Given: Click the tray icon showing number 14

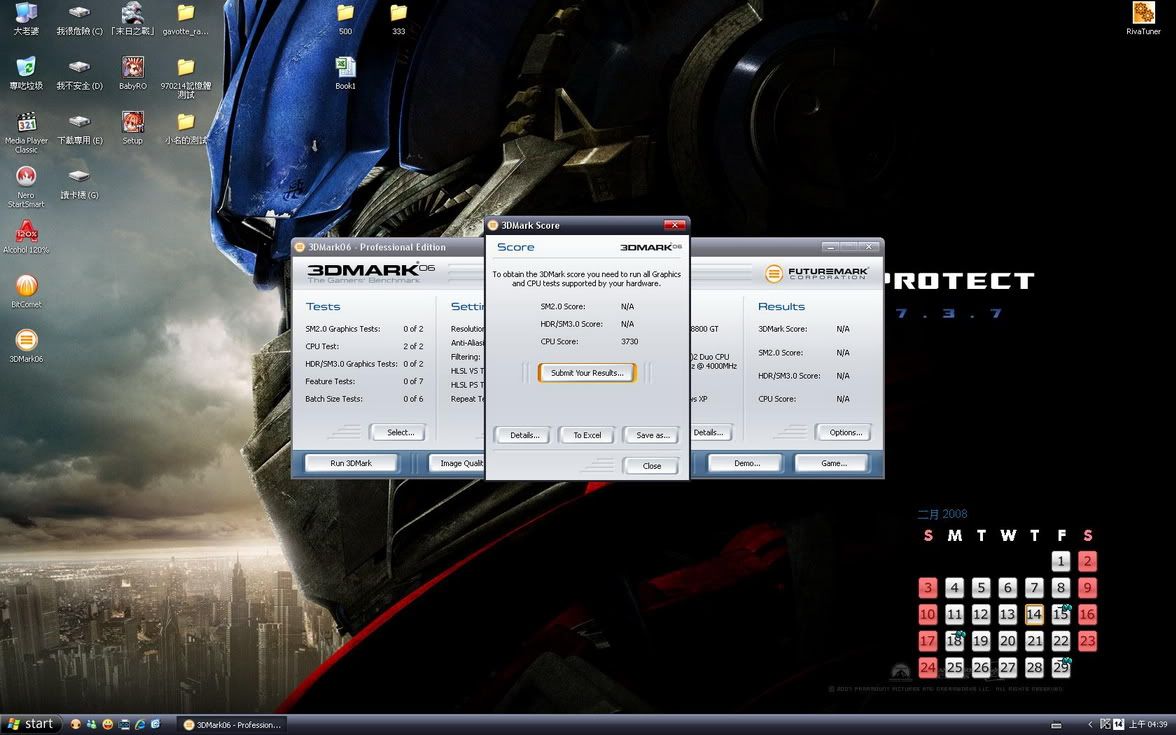Looking at the screenshot, I should (x=1118, y=724).
